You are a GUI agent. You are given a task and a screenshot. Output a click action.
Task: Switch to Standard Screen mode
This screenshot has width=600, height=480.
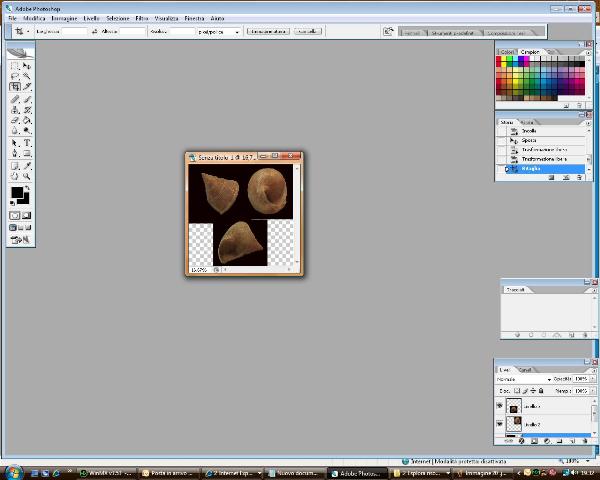tap(13, 228)
